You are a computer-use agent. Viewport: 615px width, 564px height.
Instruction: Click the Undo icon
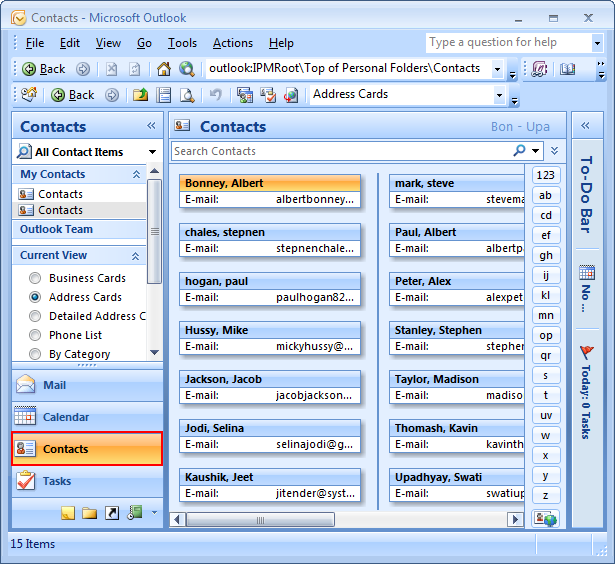tap(215, 95)
